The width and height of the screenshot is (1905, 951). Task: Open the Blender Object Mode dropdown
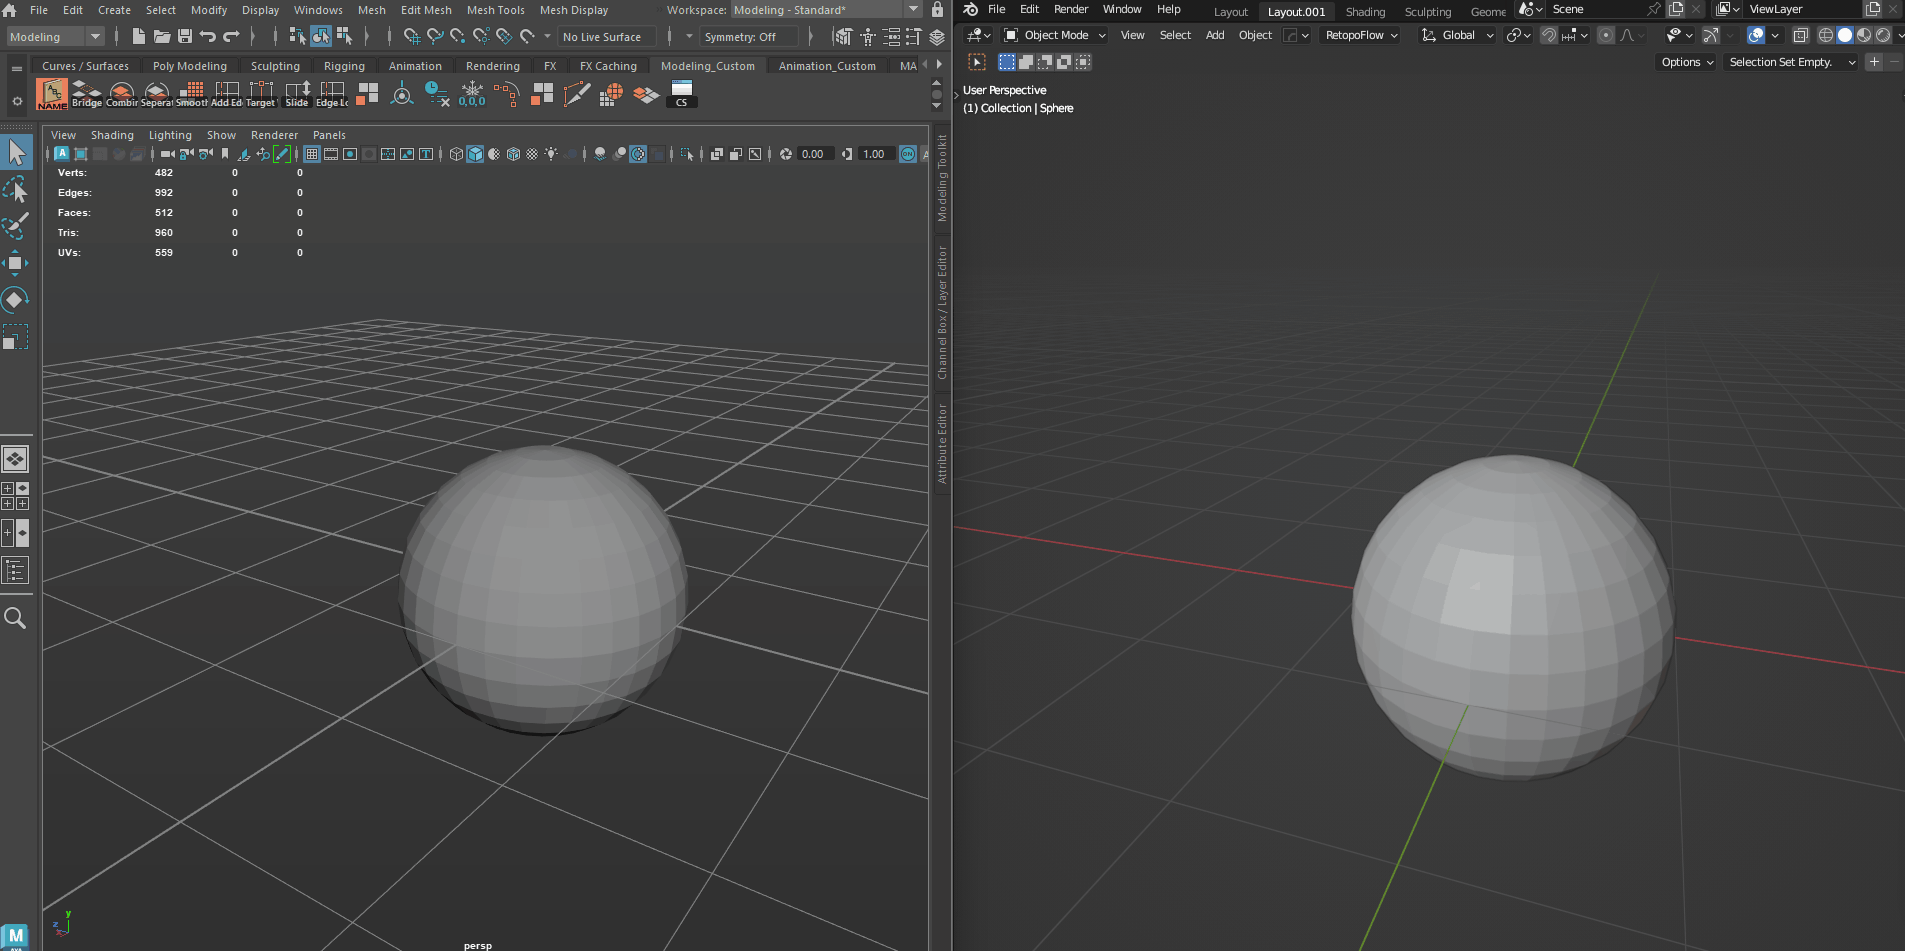click(x=1055, y=35)
